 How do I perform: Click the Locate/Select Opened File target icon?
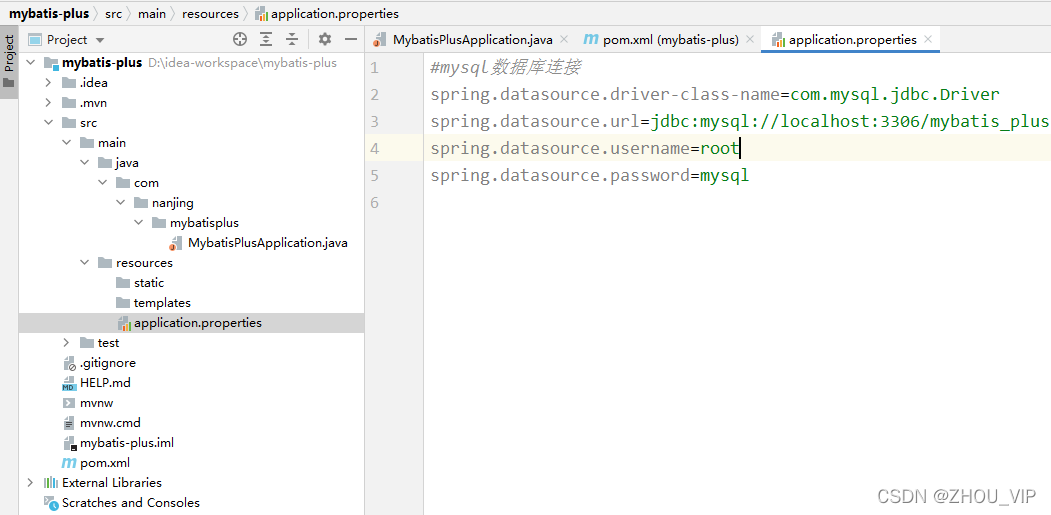[240, 40]
